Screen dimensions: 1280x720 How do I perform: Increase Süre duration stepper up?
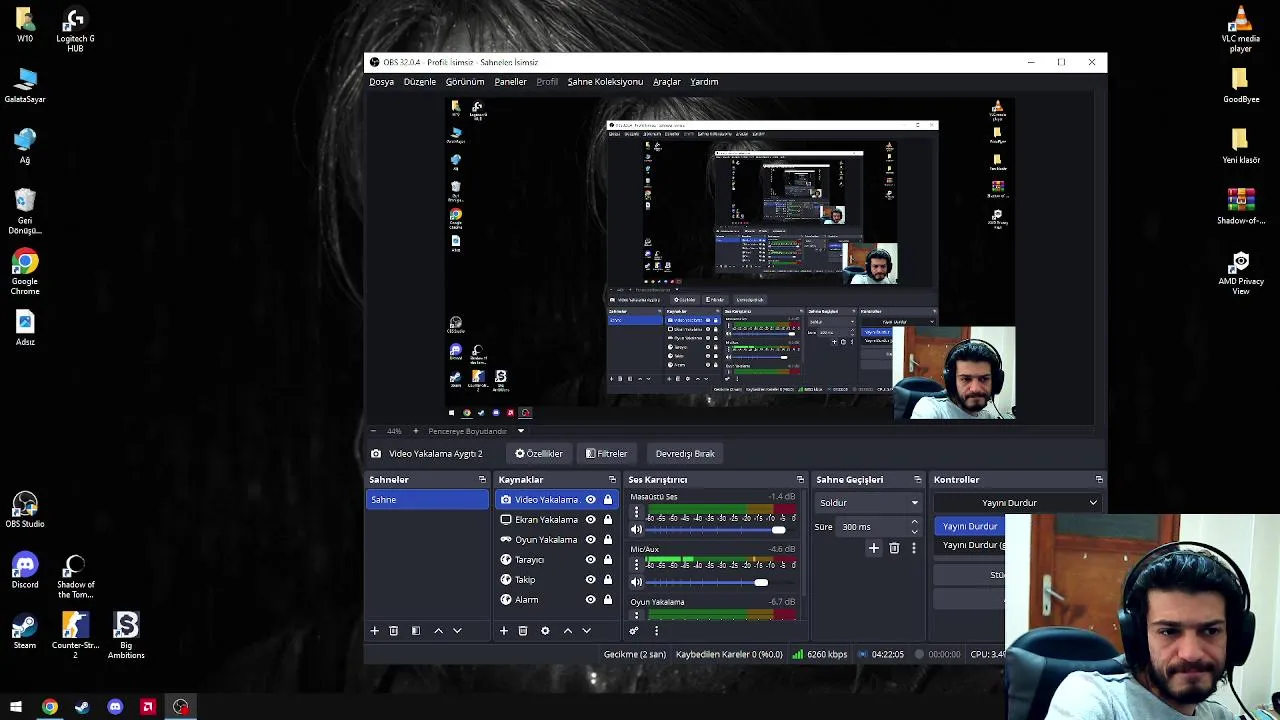914,523
